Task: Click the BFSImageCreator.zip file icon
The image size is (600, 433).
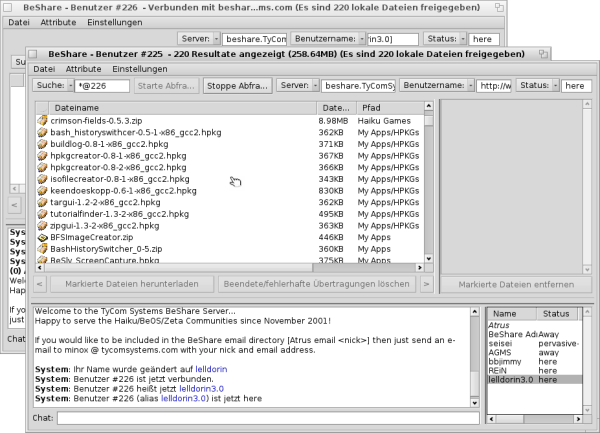Action: click(x=42, y=238)
